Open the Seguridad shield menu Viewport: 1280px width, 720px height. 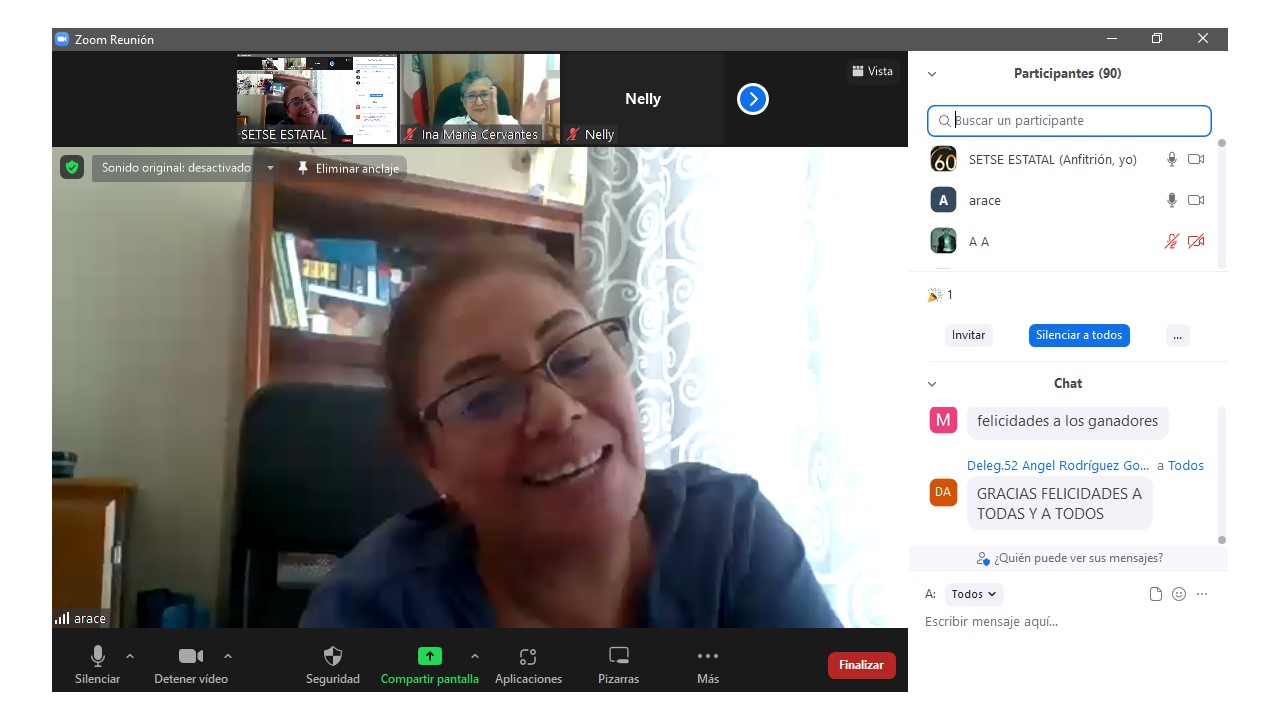tap(333, 665)
